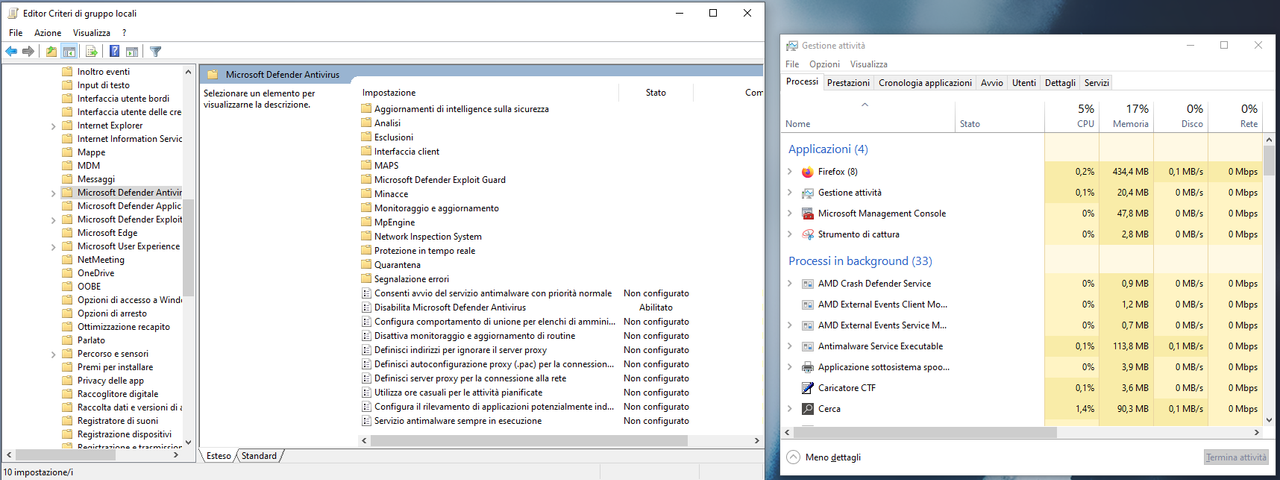Click the OneDrive folder icon in tree
1280x480 pixels.
[x=68, y=273]
